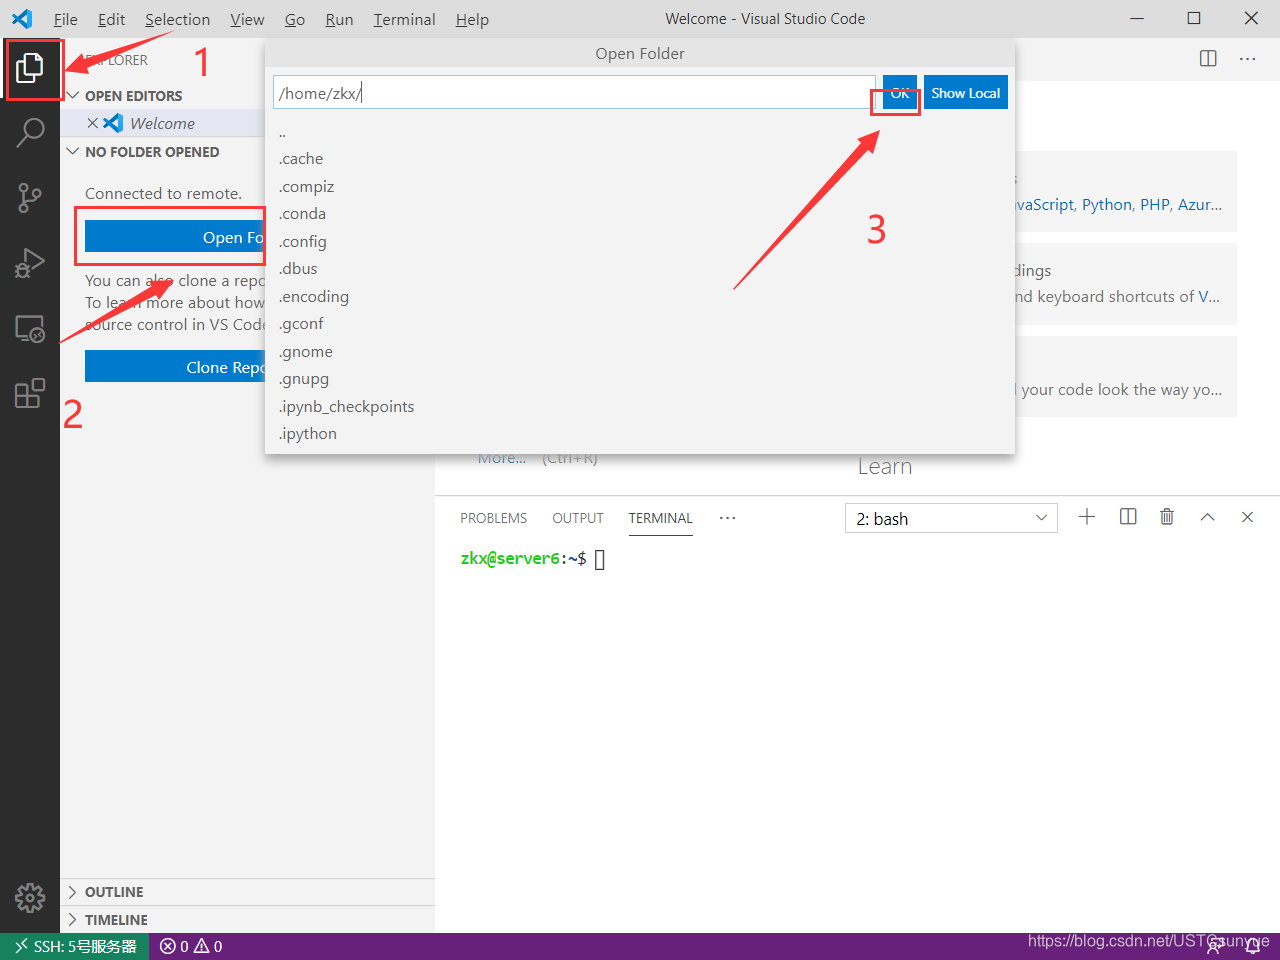Collapse the OPEN EDITORS section
Viewport: 1280px width, 960px height.
73,96
